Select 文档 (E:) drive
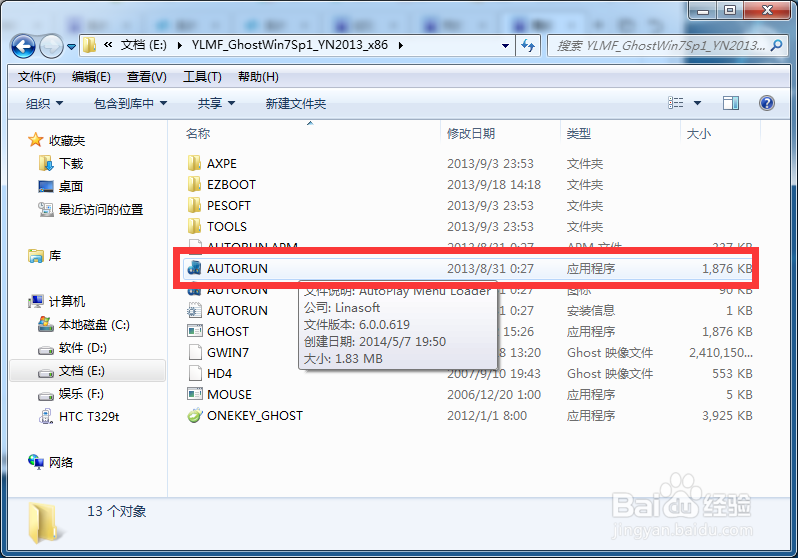798x558 pixels. click(88, 371)
